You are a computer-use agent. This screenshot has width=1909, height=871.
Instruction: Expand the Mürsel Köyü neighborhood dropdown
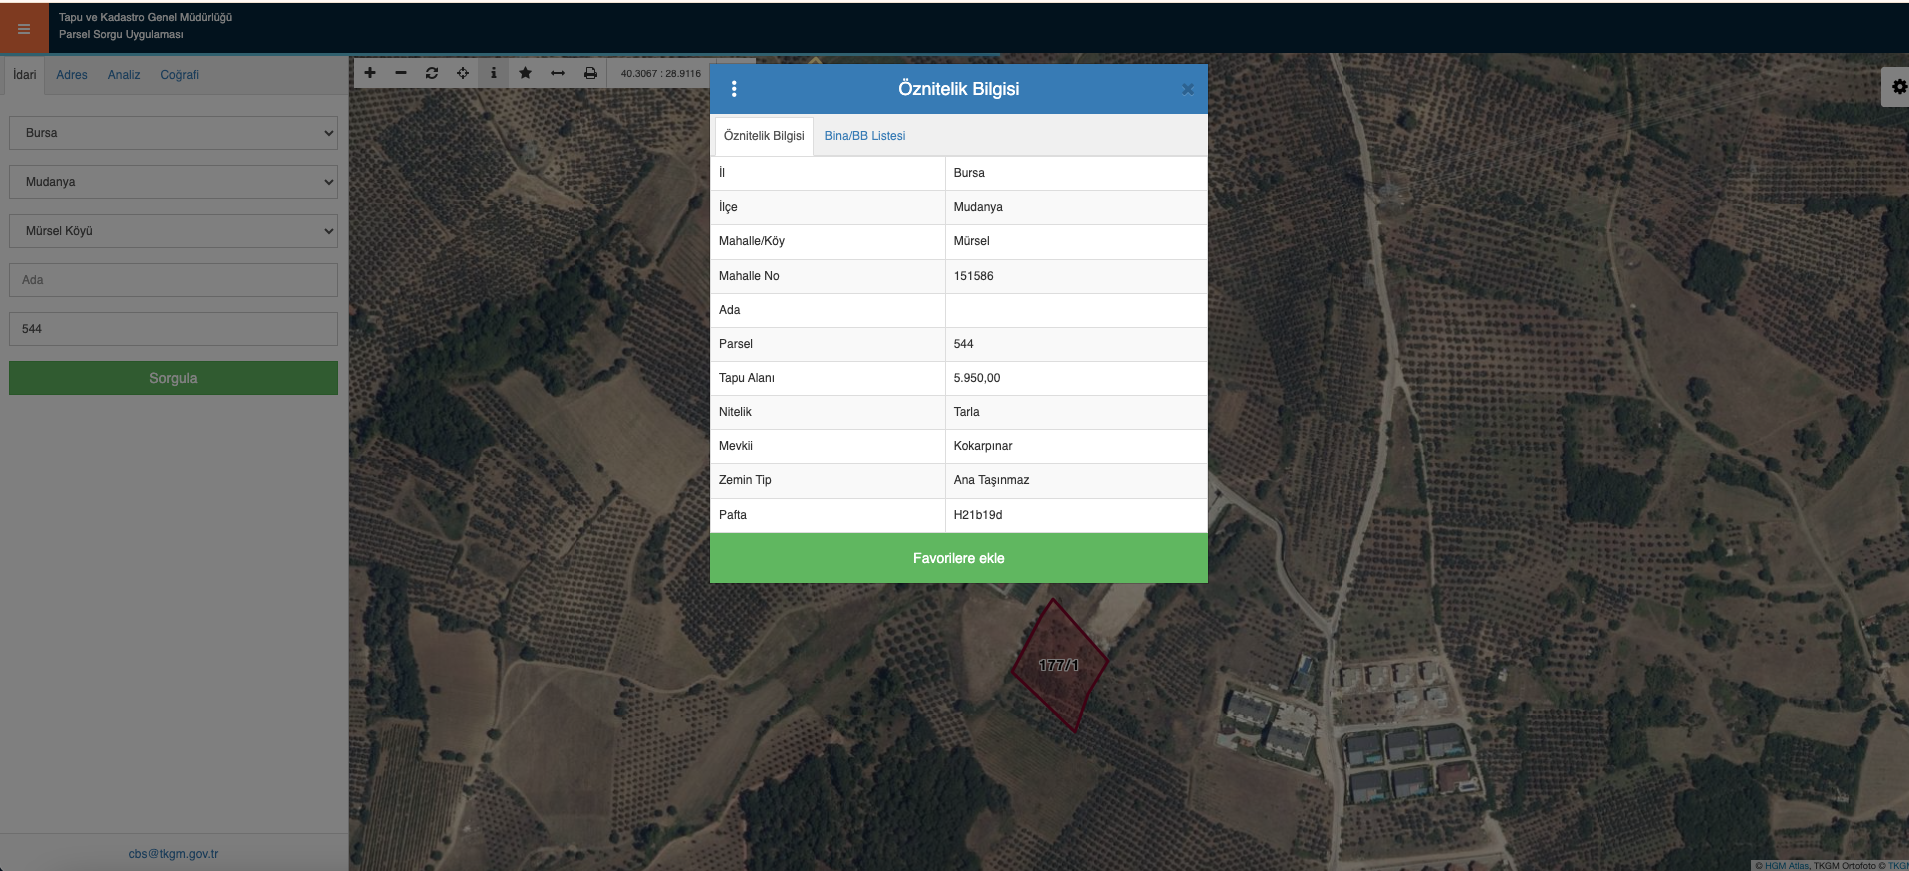click(173, 231)
